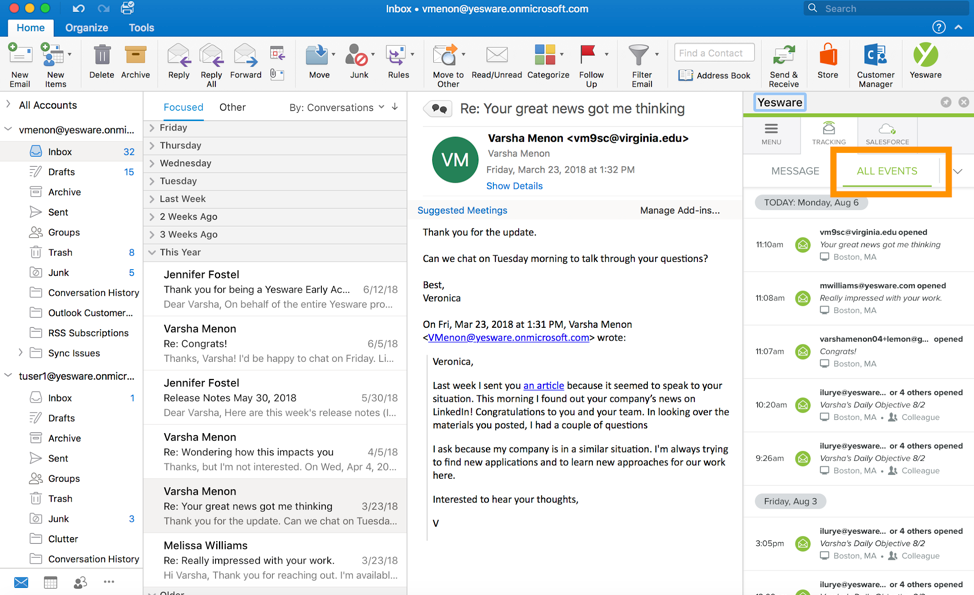Switch to calendar view in bottom bar
The width and height of the screenshot is (974, 595).
click(51, 582)
